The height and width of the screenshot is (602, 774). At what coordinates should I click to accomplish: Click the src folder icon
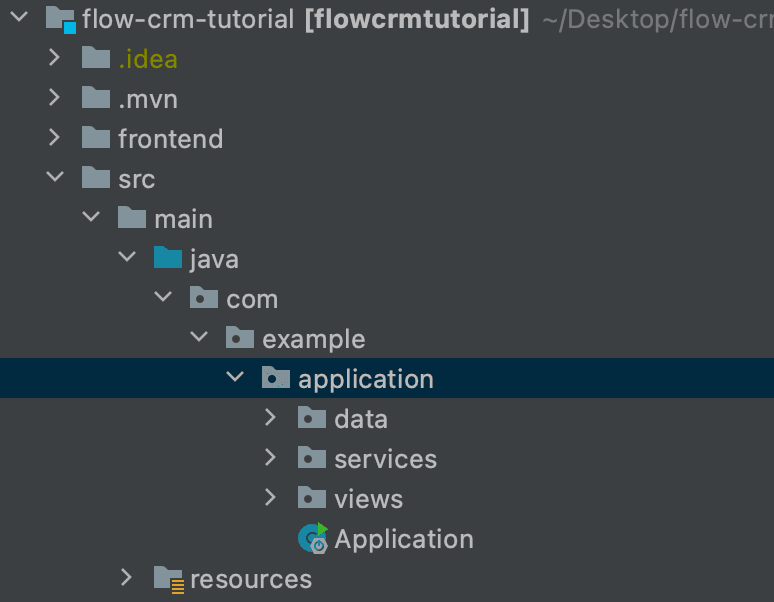[96, 177]
